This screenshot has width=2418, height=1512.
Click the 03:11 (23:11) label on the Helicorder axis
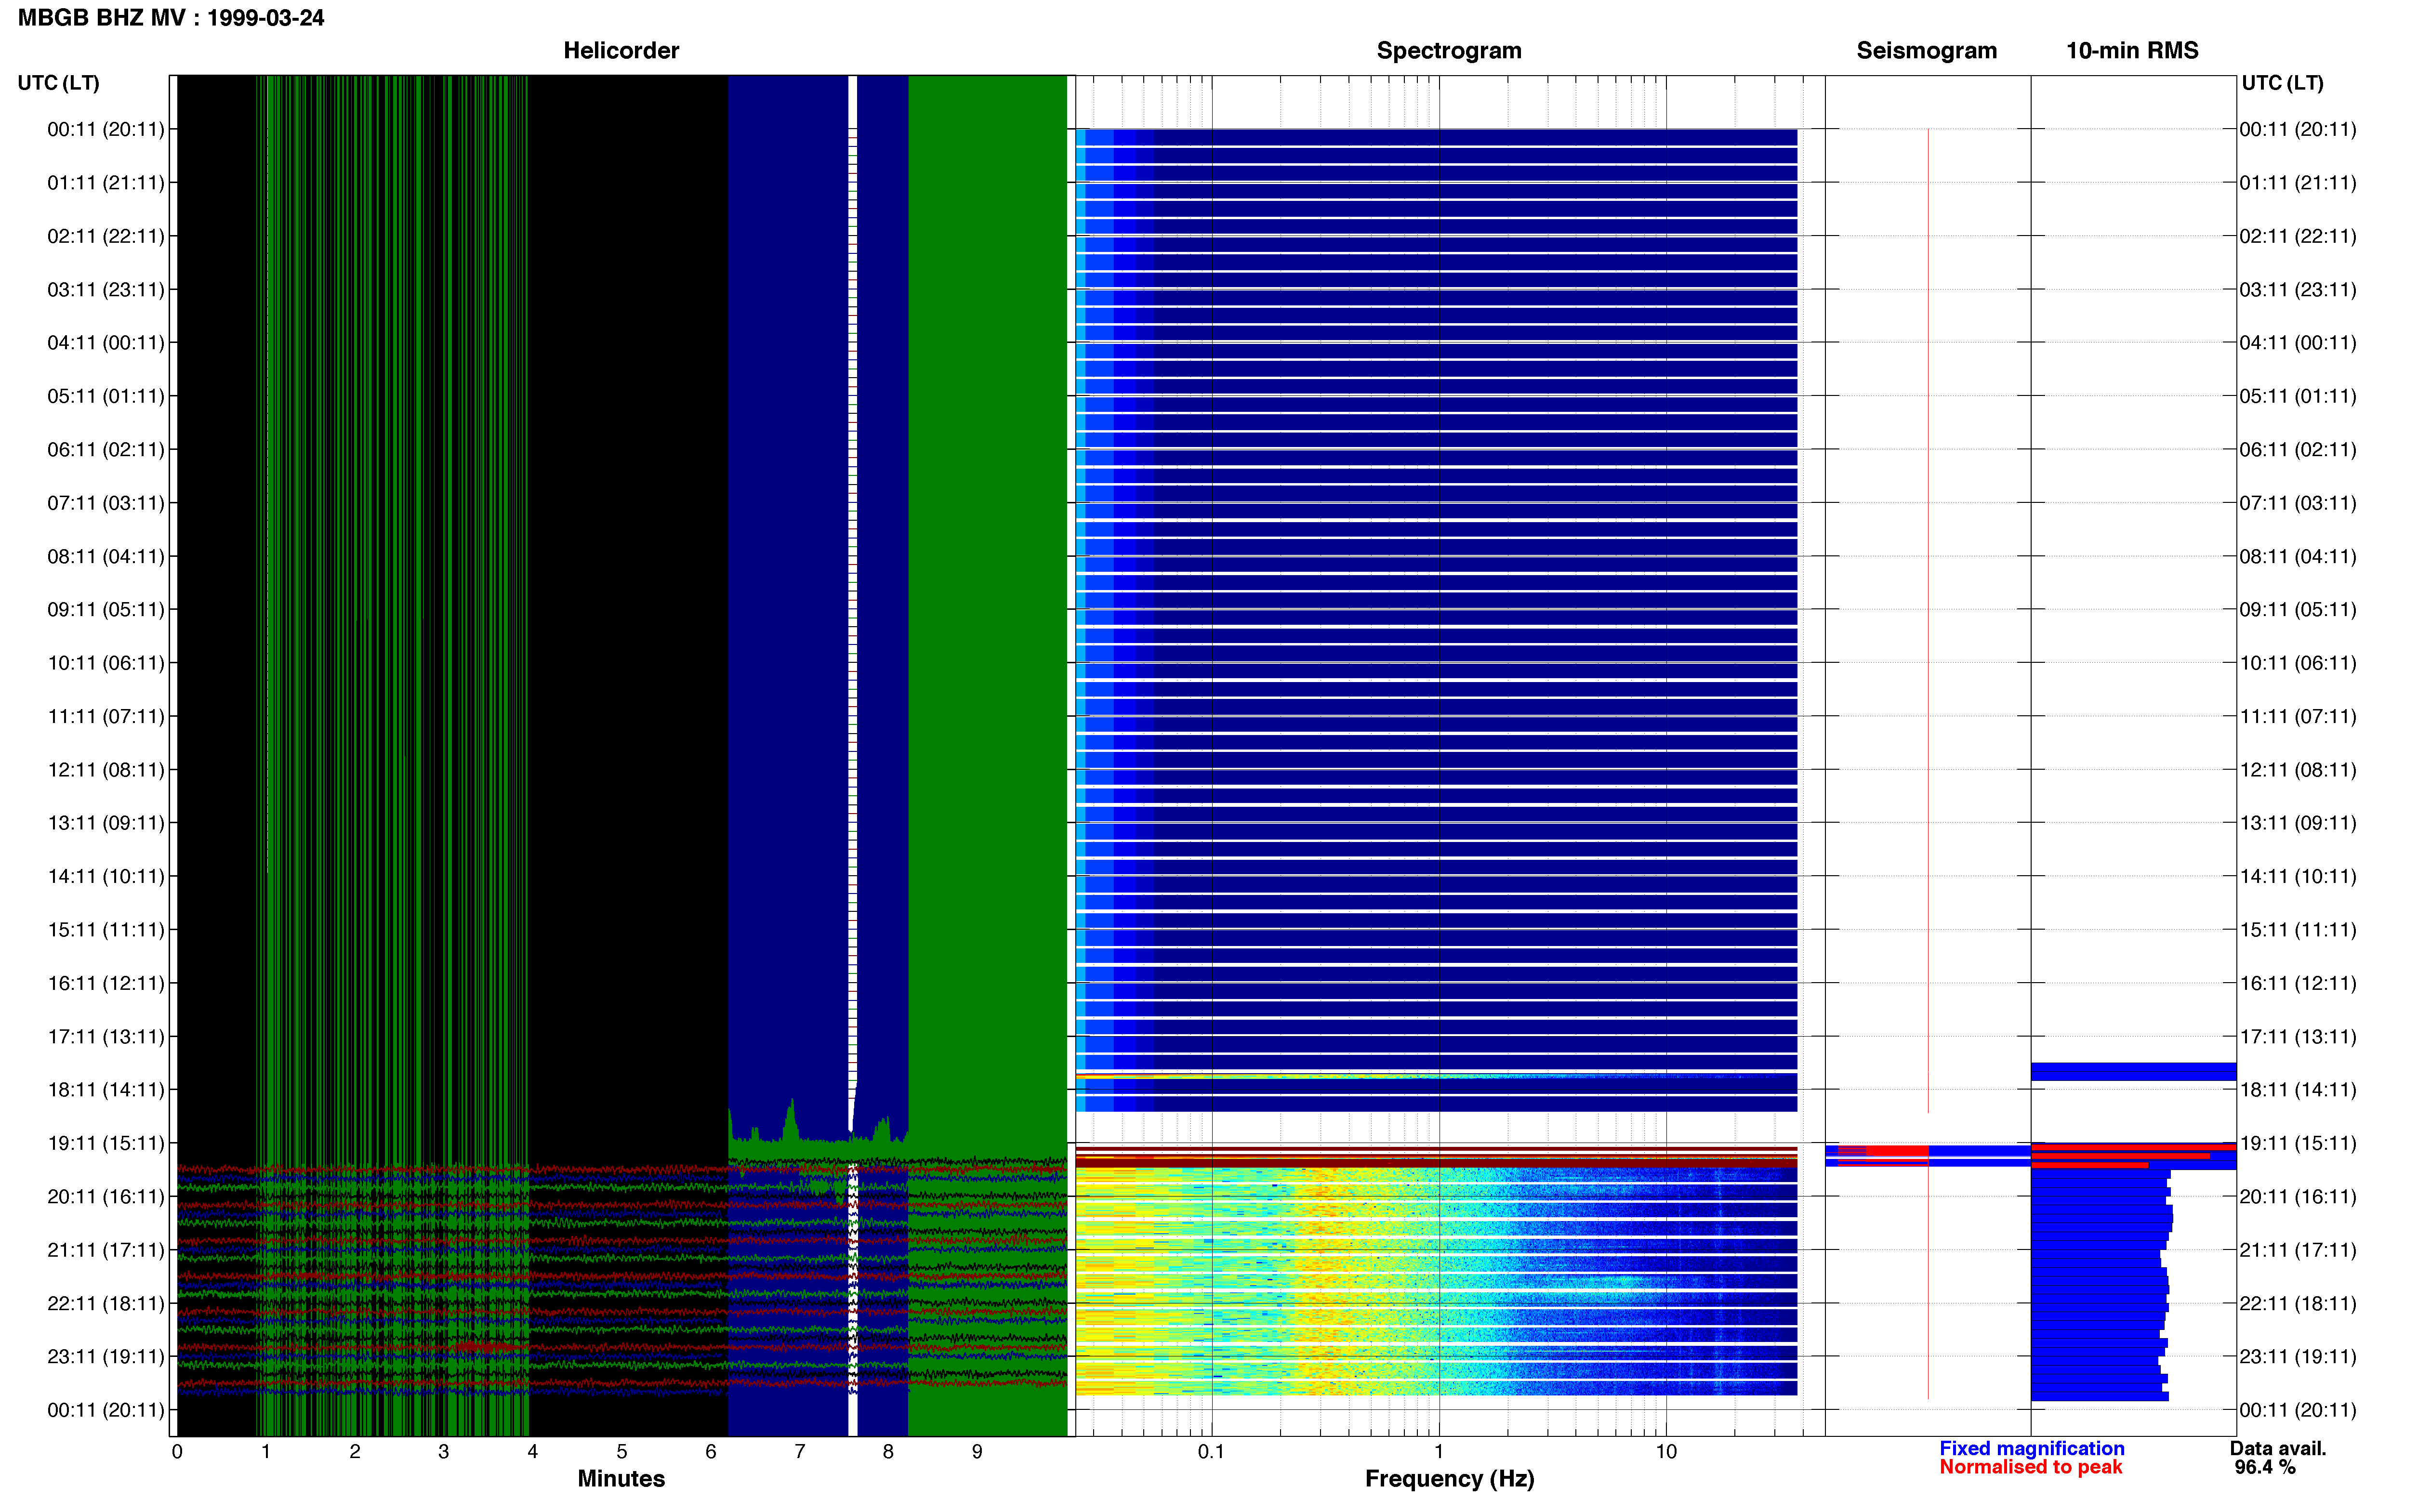pyautogui.click(x=106, y=290)
